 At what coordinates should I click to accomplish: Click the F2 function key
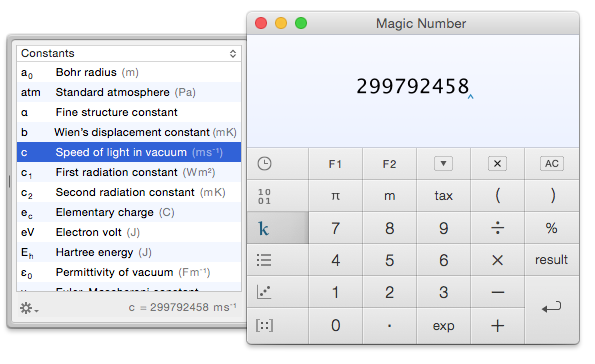pyautogui.click(x=389, y=164)
